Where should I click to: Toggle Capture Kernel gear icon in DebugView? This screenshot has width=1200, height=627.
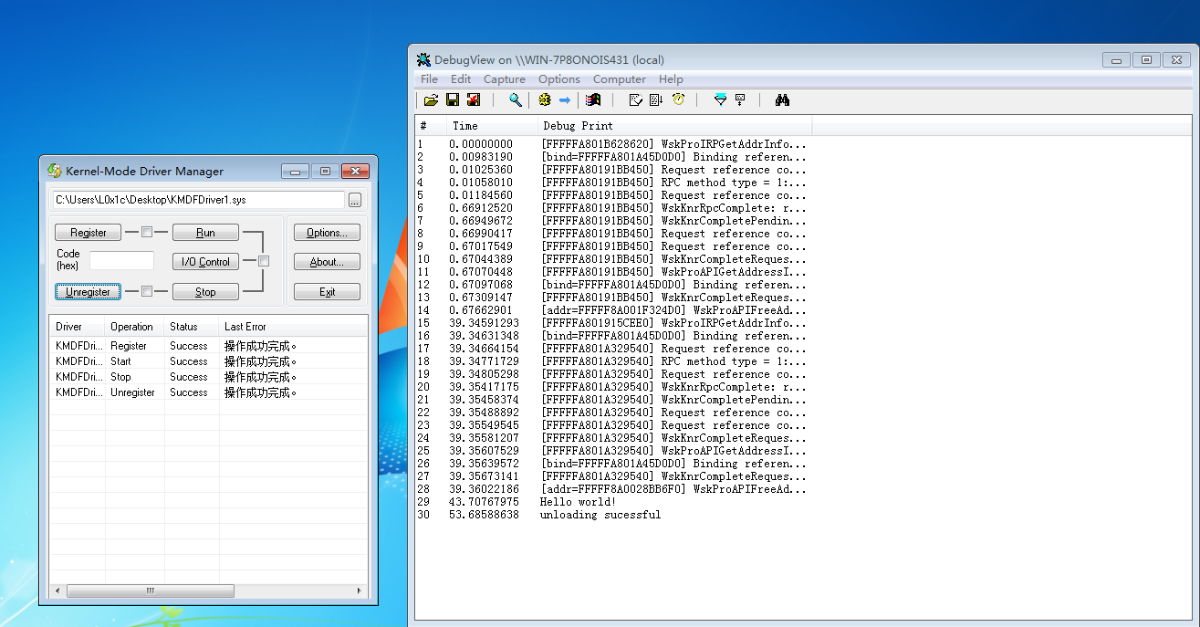coord(544,100)
